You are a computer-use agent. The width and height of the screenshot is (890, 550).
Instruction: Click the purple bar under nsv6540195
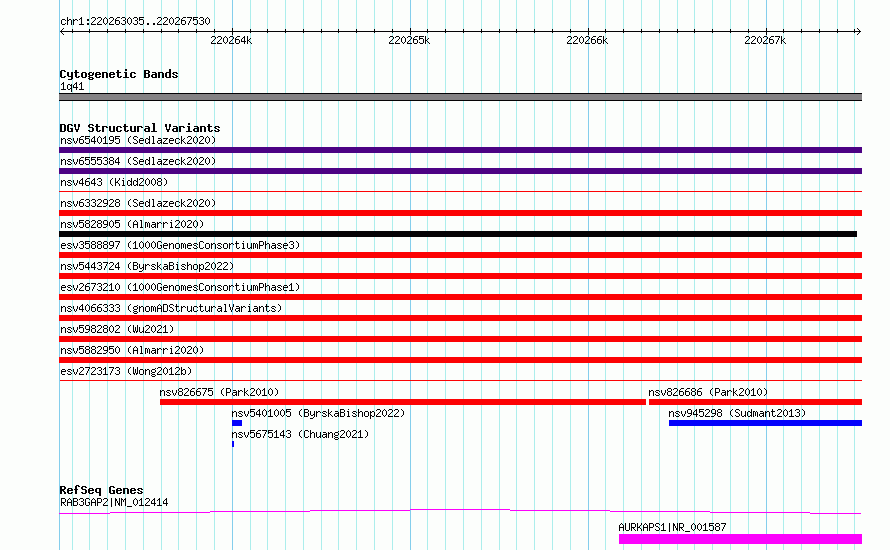pyautogui.click(x=460, y=150)
